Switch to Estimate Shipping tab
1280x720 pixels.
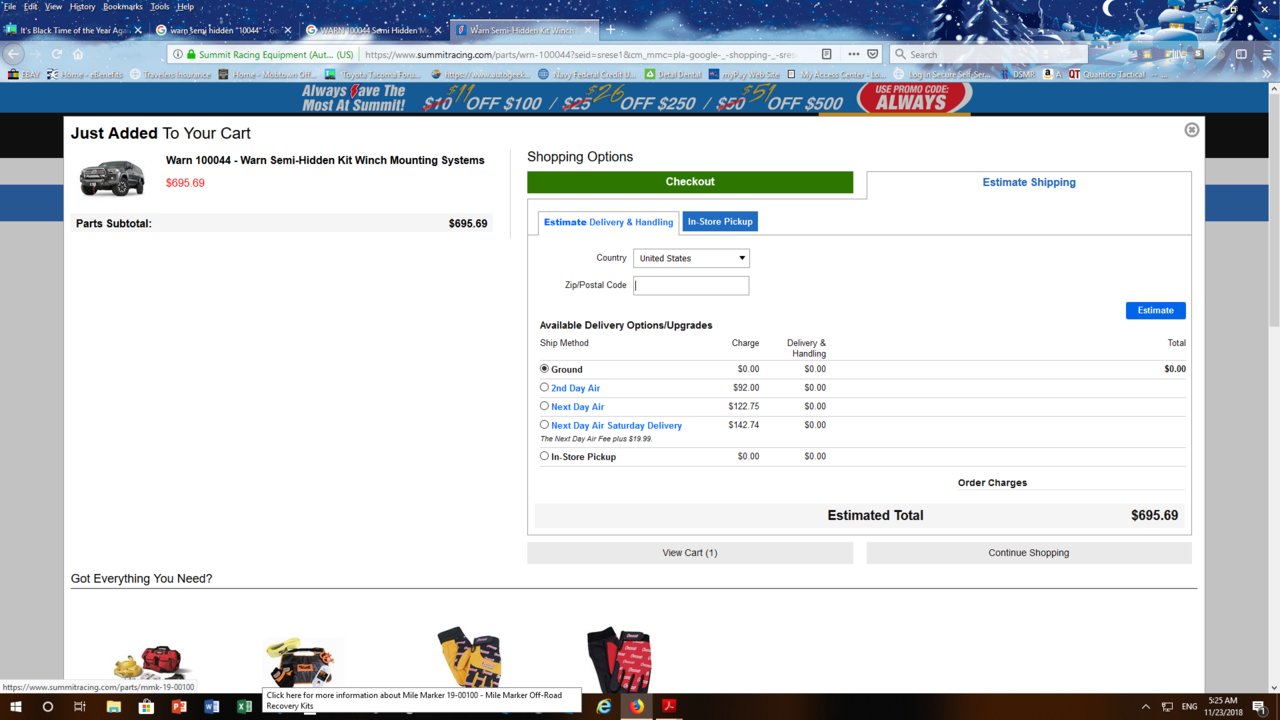pyautogui.click(x=1029, y=183)
